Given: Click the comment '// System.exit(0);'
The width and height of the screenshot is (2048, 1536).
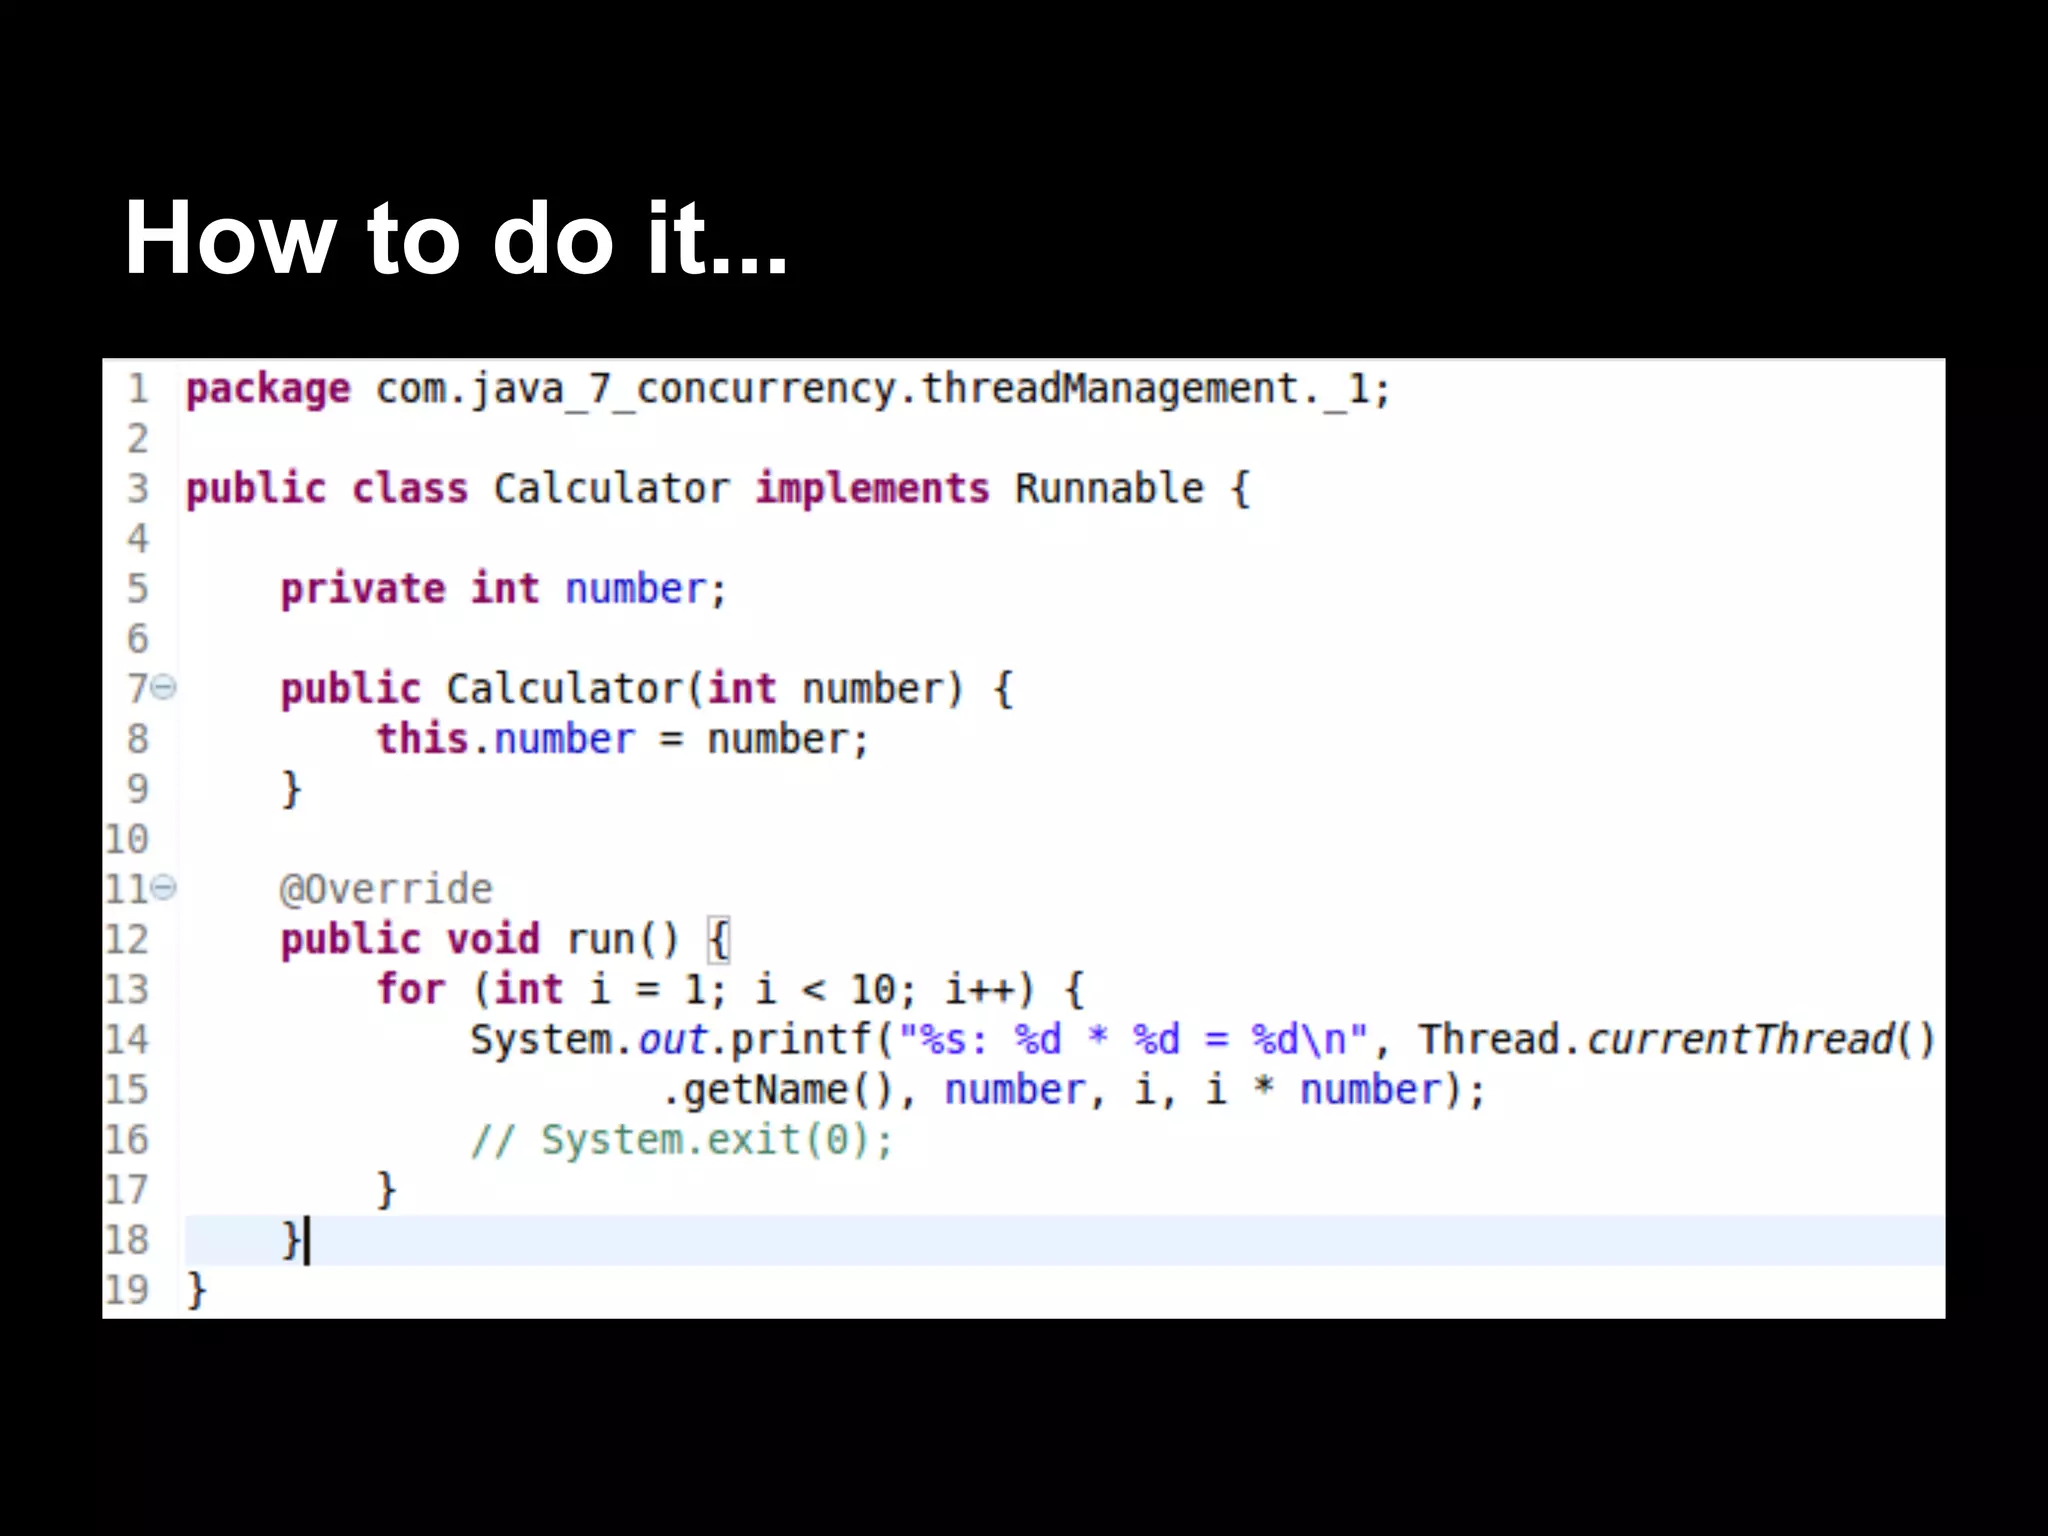Looking at the screenshot, I should tap(682, 1139).
